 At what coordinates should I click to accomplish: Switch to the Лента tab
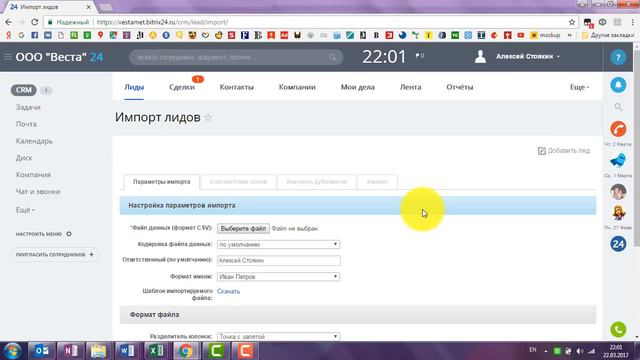(x=410, y=87)
